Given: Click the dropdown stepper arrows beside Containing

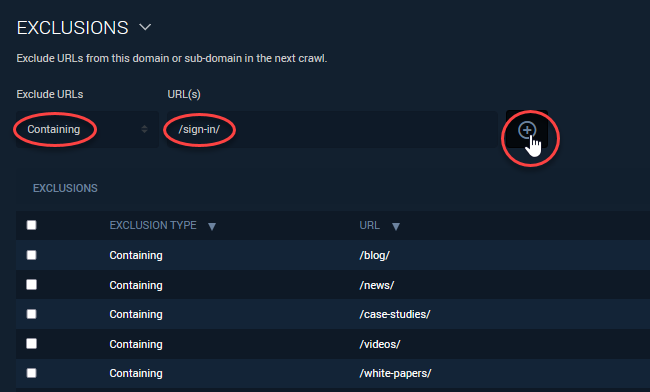Looking at the screenshot, I should coord(144,129).
